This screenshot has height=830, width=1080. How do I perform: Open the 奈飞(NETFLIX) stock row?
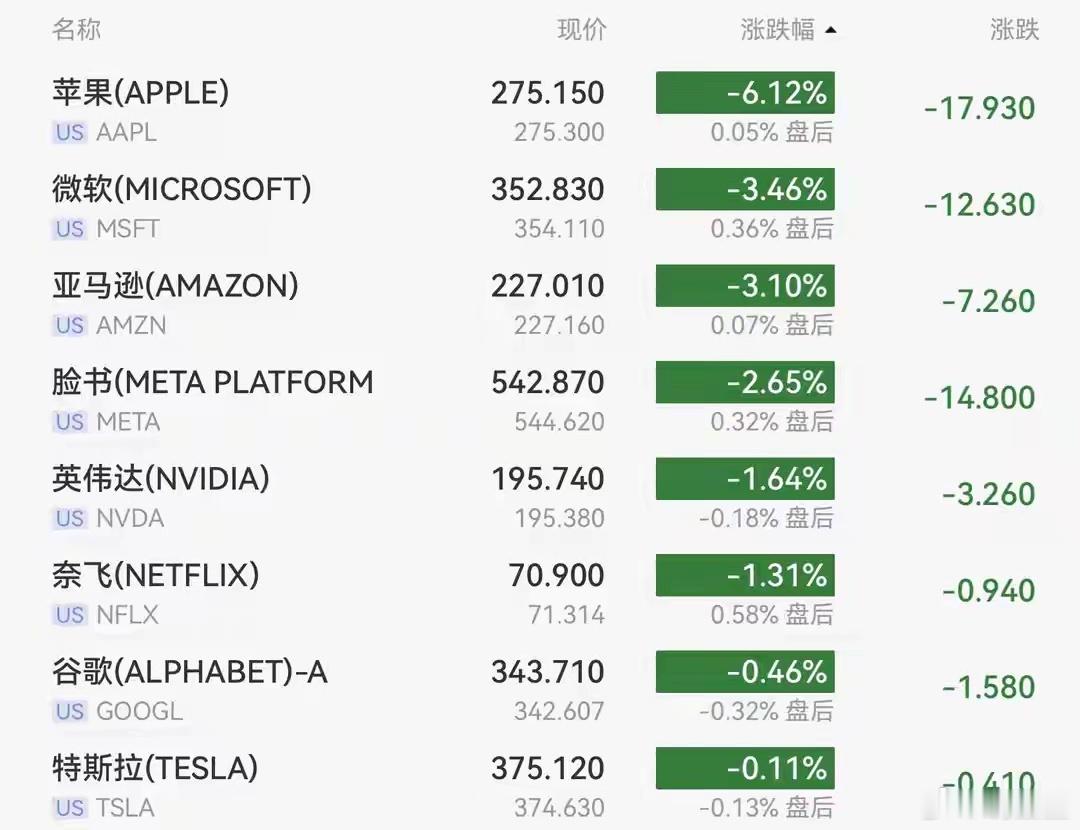tap(540, 592)
